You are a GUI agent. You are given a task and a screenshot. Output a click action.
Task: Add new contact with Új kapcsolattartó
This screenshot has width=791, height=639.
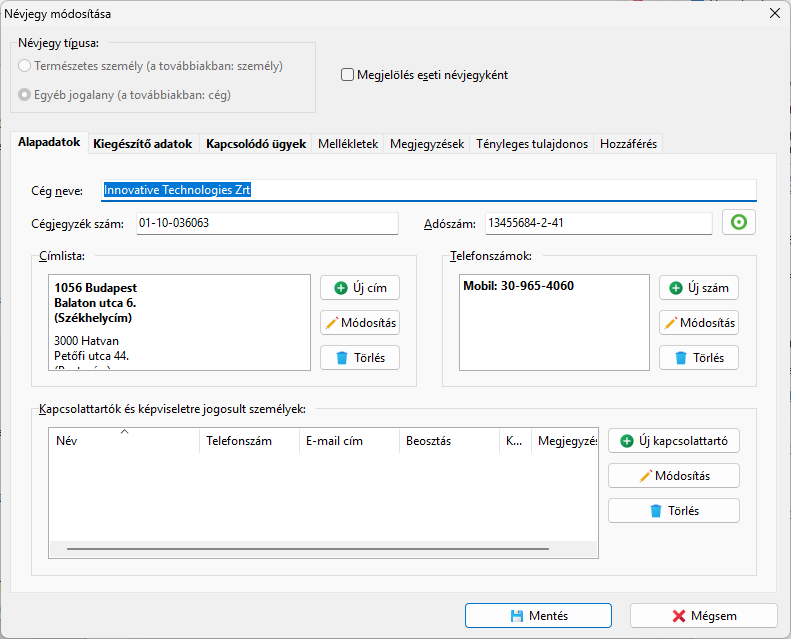point(674,440)
